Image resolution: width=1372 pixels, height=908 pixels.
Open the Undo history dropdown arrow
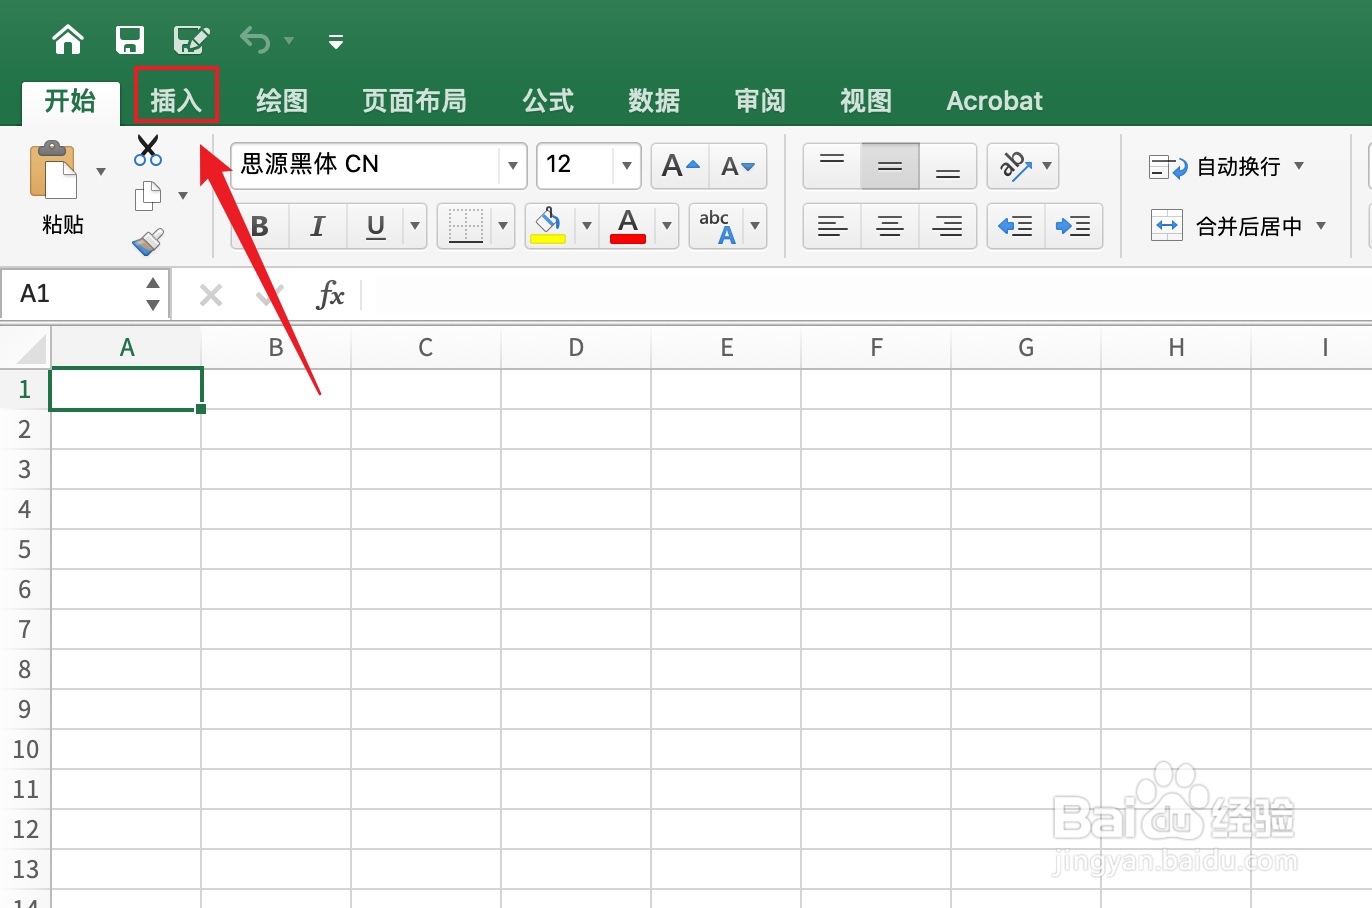tap(289, 41)
